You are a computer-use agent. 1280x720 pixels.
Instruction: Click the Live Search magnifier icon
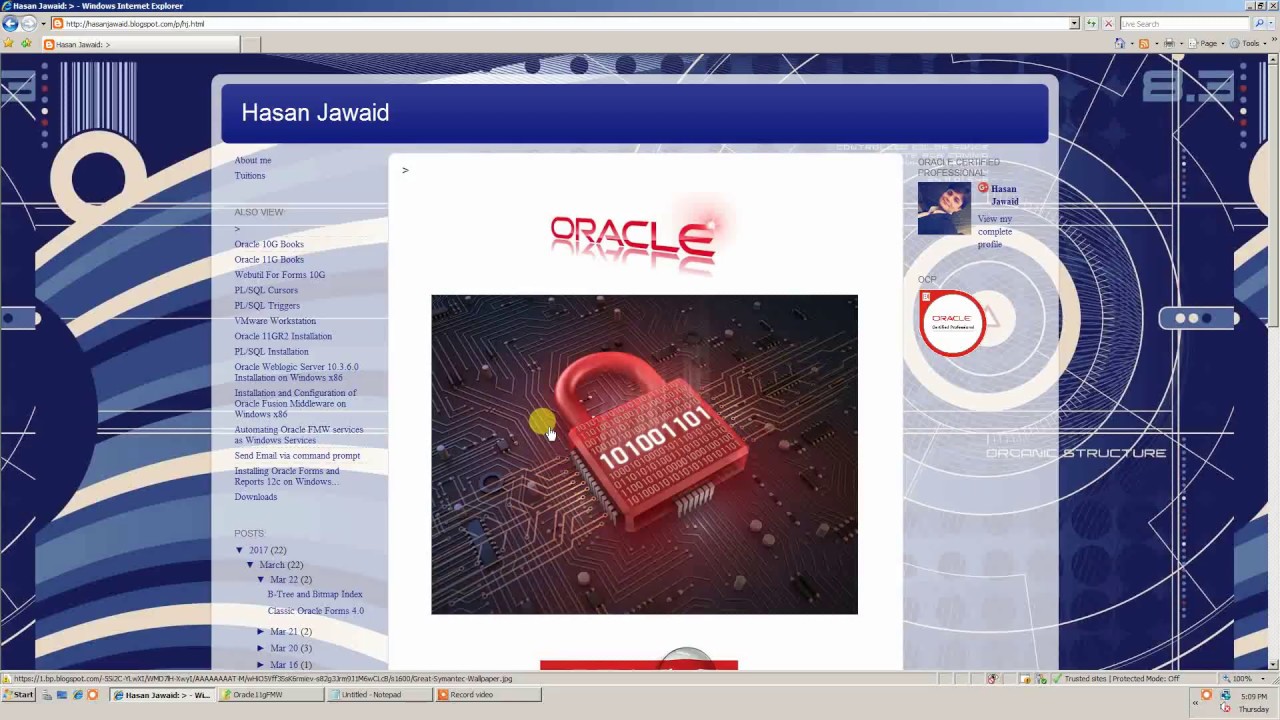(x=1259, y=23)
